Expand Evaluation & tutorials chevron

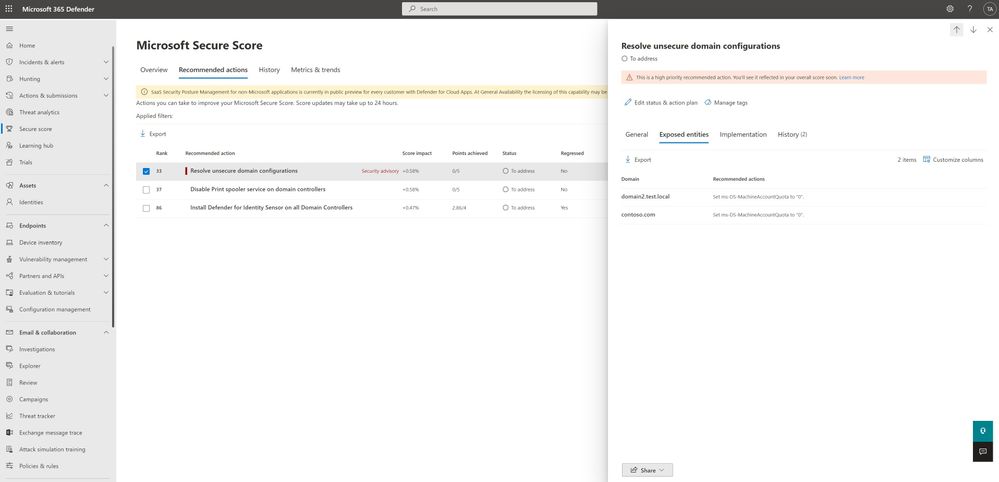(x=106, y=293)
